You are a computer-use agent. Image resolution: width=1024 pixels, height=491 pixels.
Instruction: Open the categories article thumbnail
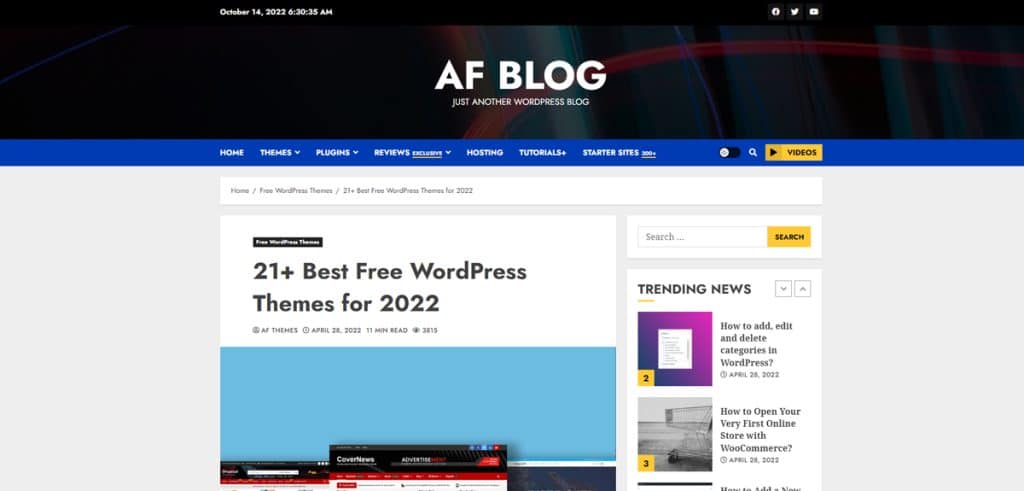(x=675, y=349)
